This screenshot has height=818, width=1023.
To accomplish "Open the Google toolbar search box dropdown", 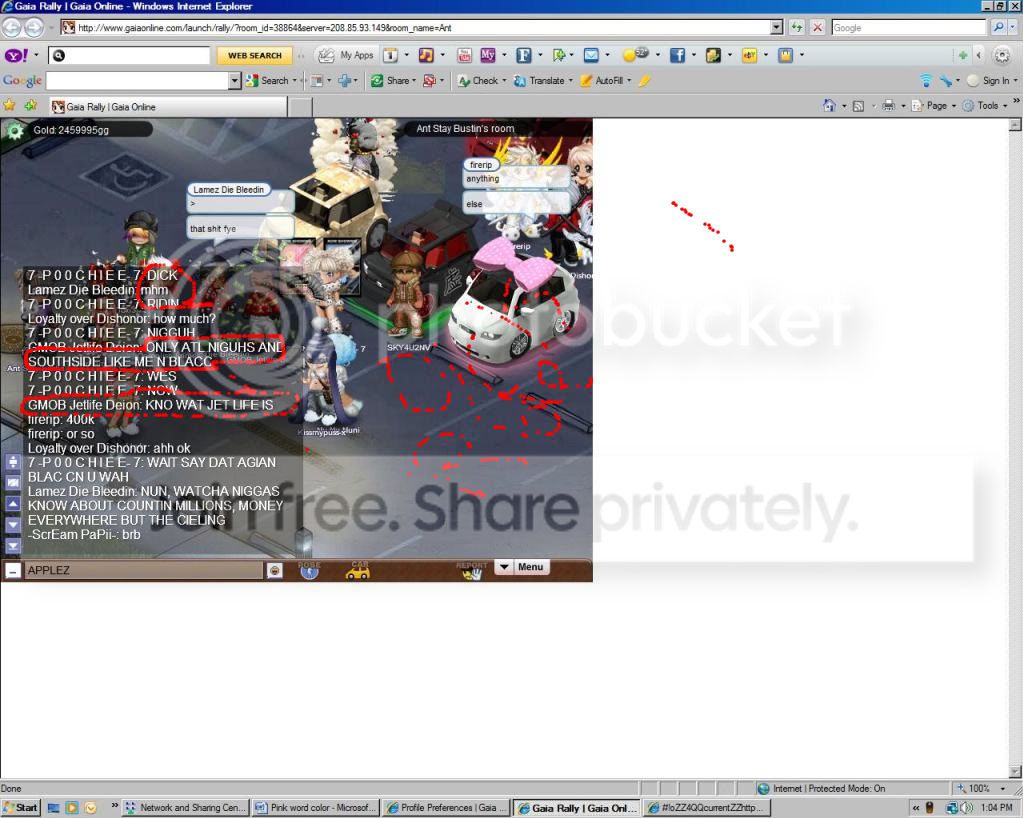I will click(235, 81).
